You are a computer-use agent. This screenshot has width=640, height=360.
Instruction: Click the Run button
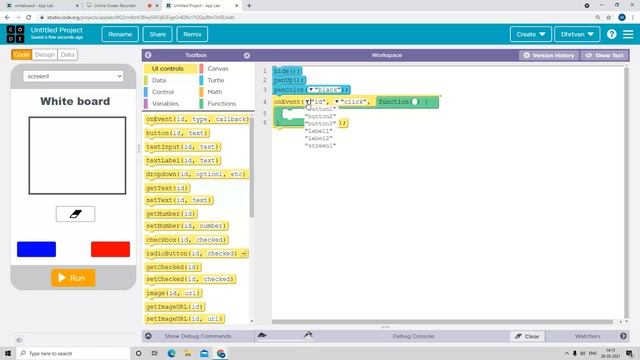(73, 278)
